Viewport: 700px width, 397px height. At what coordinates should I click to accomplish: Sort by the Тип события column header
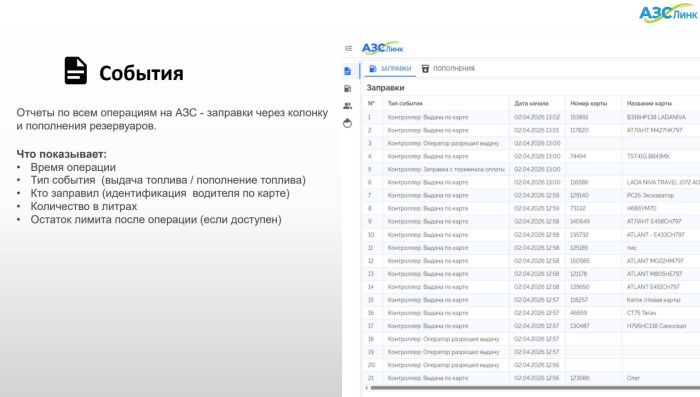pyautogui.click(x=405, y=104)
